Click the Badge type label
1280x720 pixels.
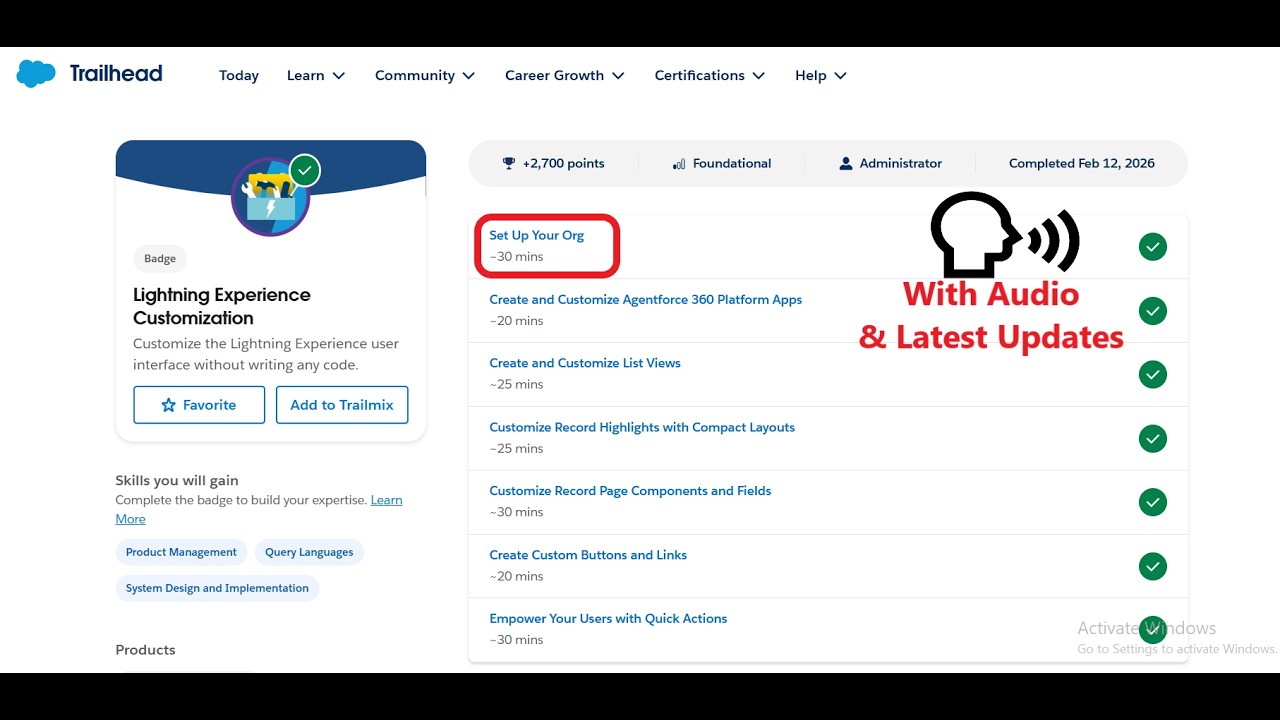(160, 258)
